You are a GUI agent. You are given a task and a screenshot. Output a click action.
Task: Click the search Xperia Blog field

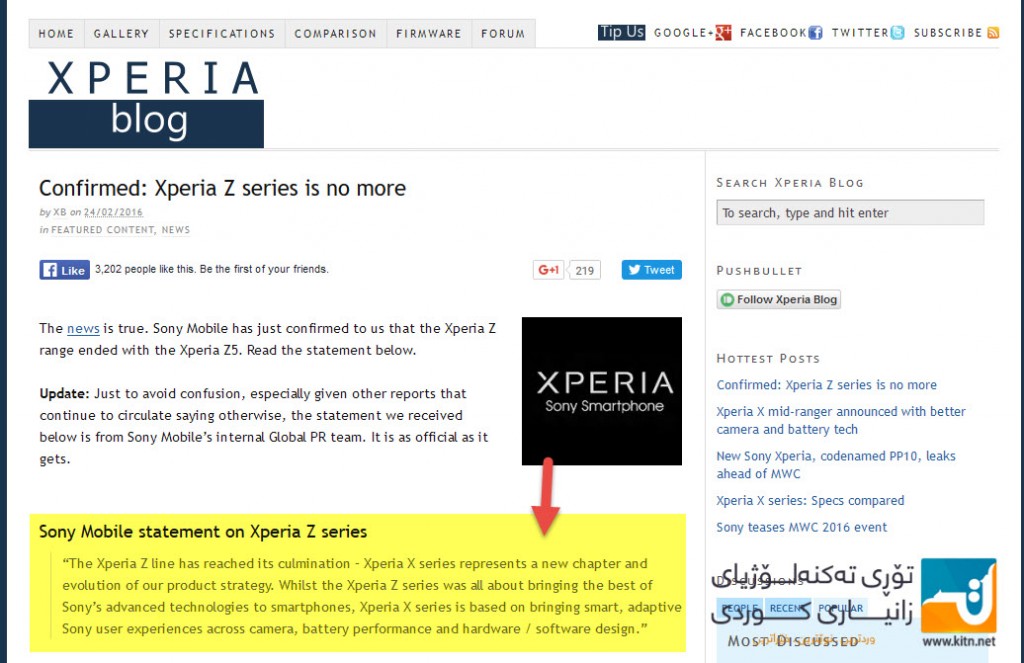point(850,212)
